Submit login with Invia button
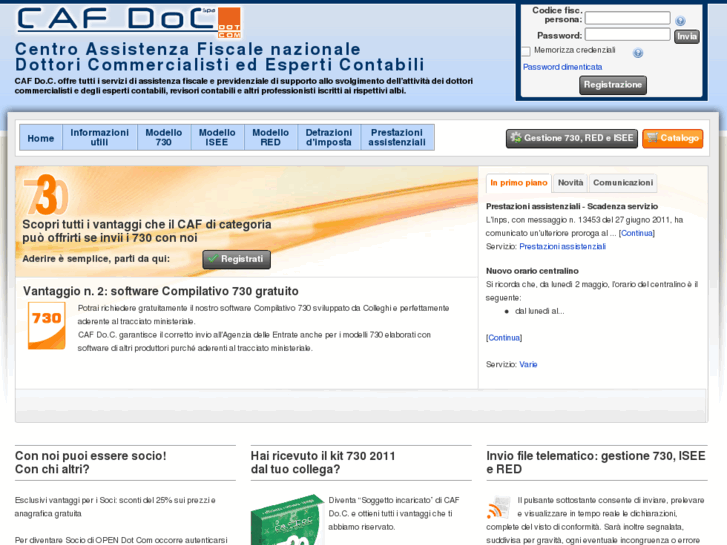This screenshot has height=545, width=727. 687,37
